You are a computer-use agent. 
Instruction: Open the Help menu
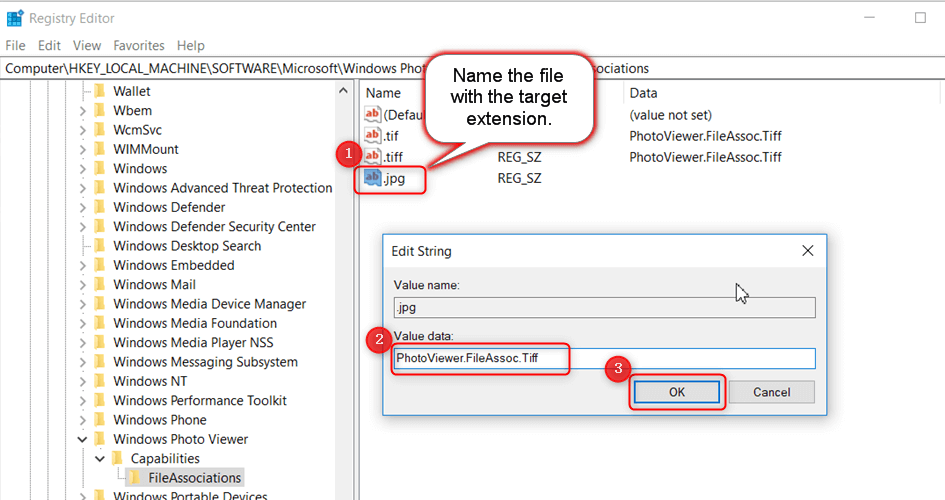click(x=190, y=45)
